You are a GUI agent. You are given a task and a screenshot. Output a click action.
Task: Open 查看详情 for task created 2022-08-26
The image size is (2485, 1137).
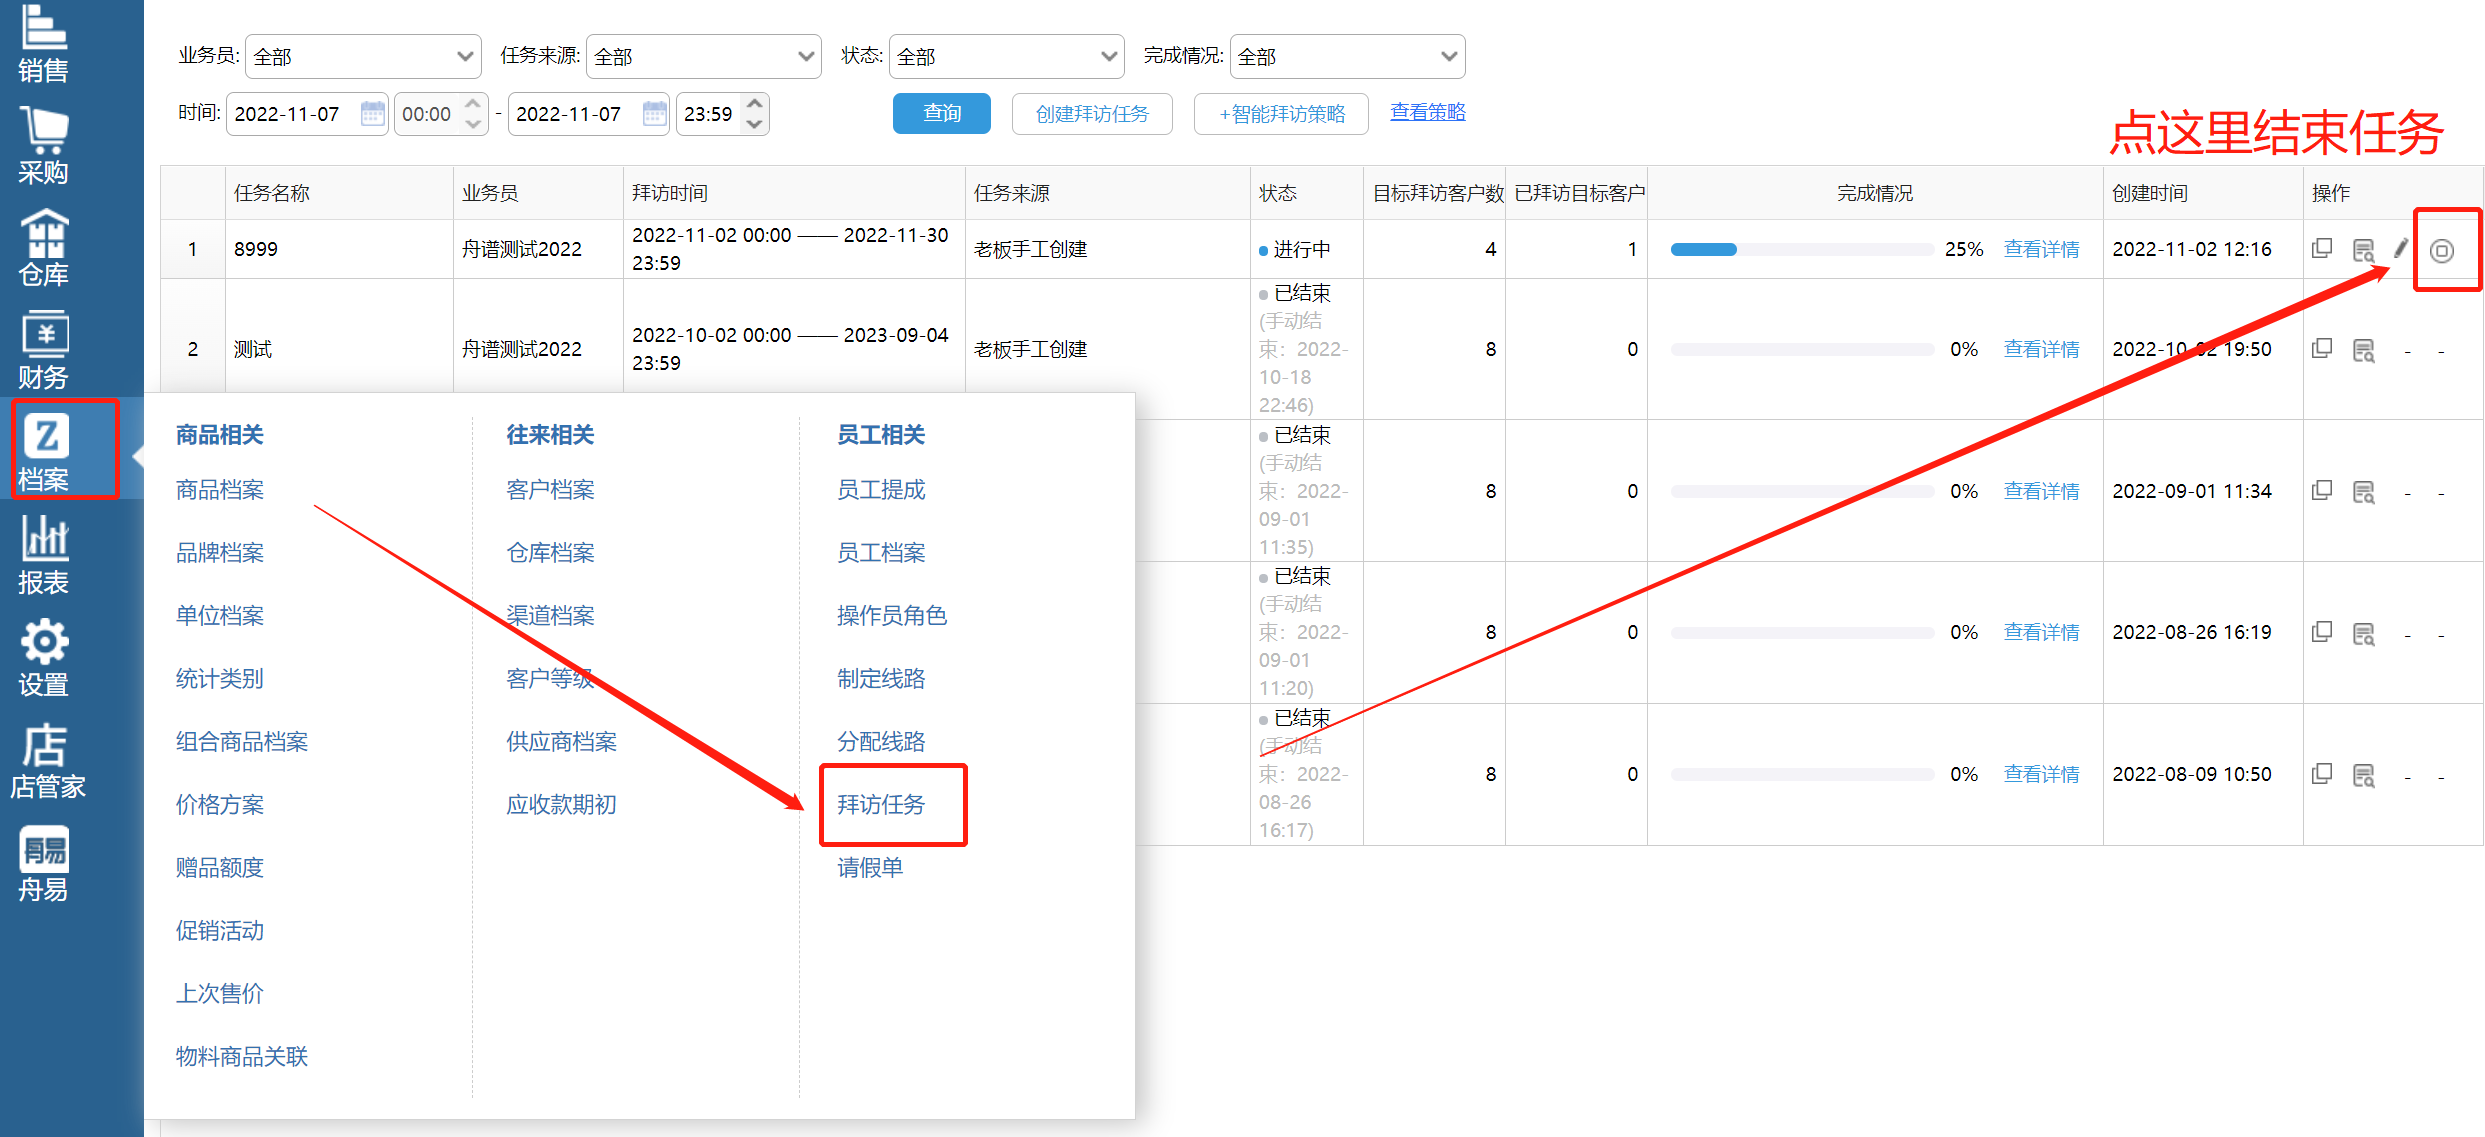pos(2041,632)
